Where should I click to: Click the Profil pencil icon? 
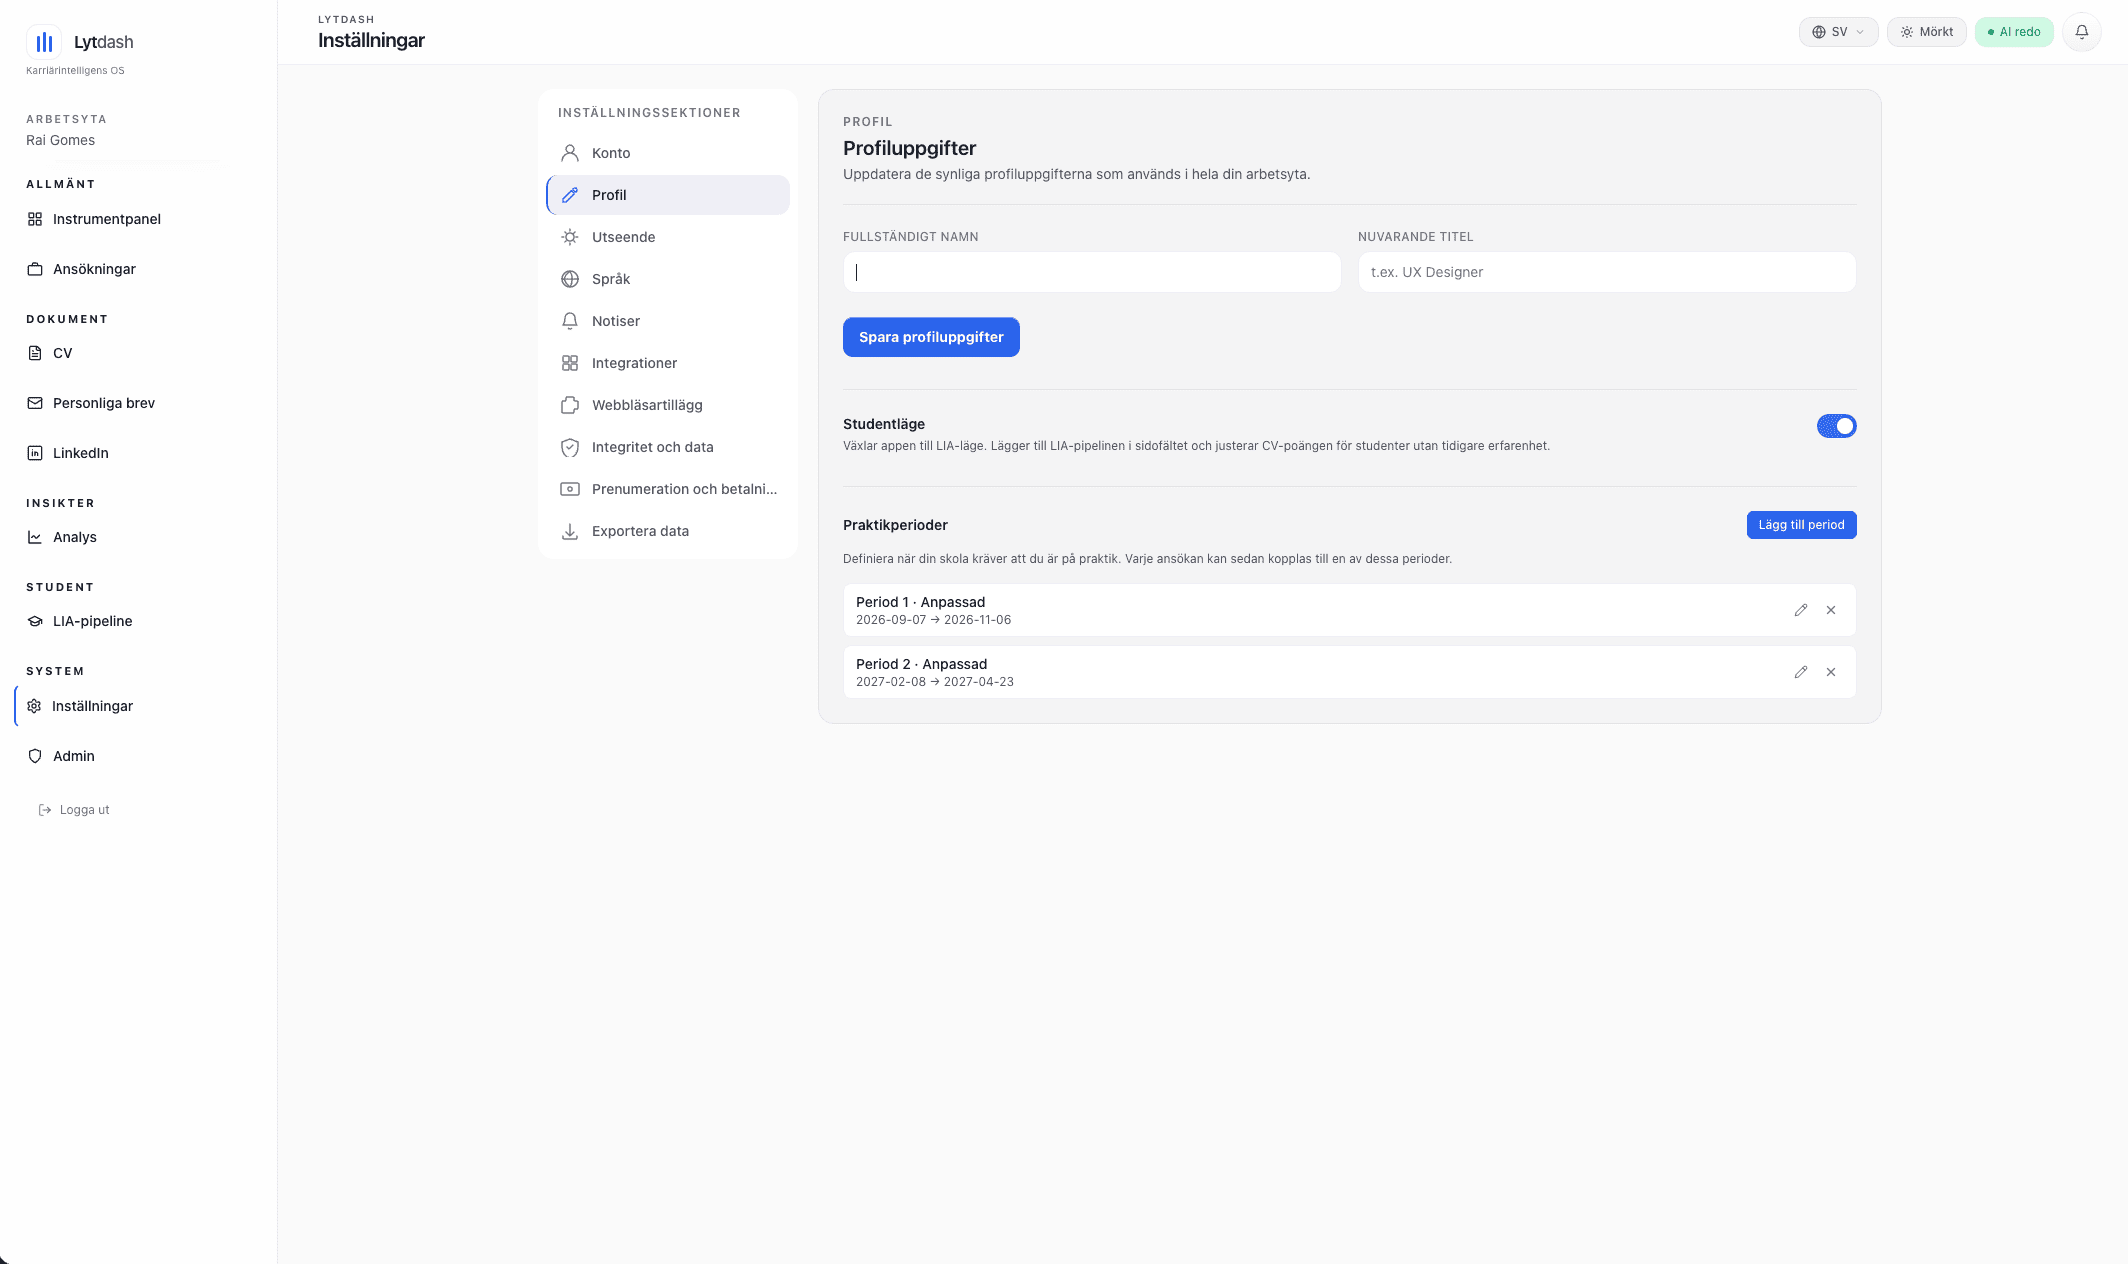click(x=570, y=195)
